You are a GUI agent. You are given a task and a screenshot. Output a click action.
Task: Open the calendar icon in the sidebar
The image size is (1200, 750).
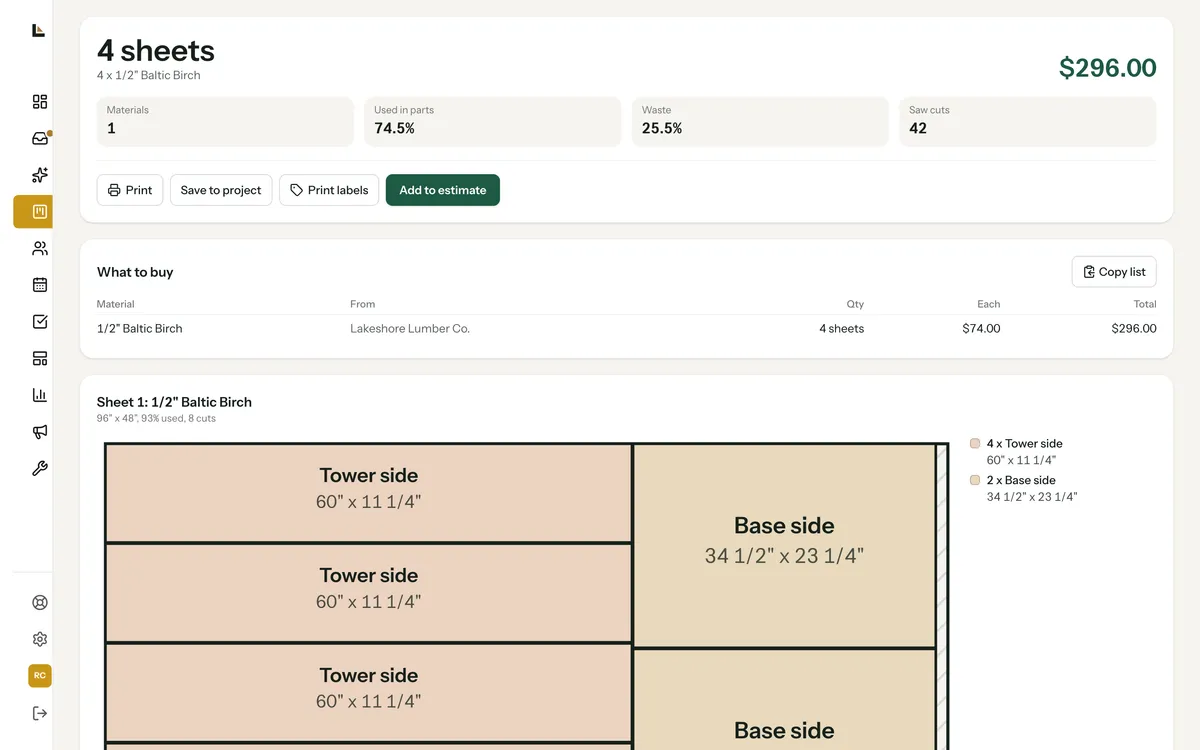[40, 285]
